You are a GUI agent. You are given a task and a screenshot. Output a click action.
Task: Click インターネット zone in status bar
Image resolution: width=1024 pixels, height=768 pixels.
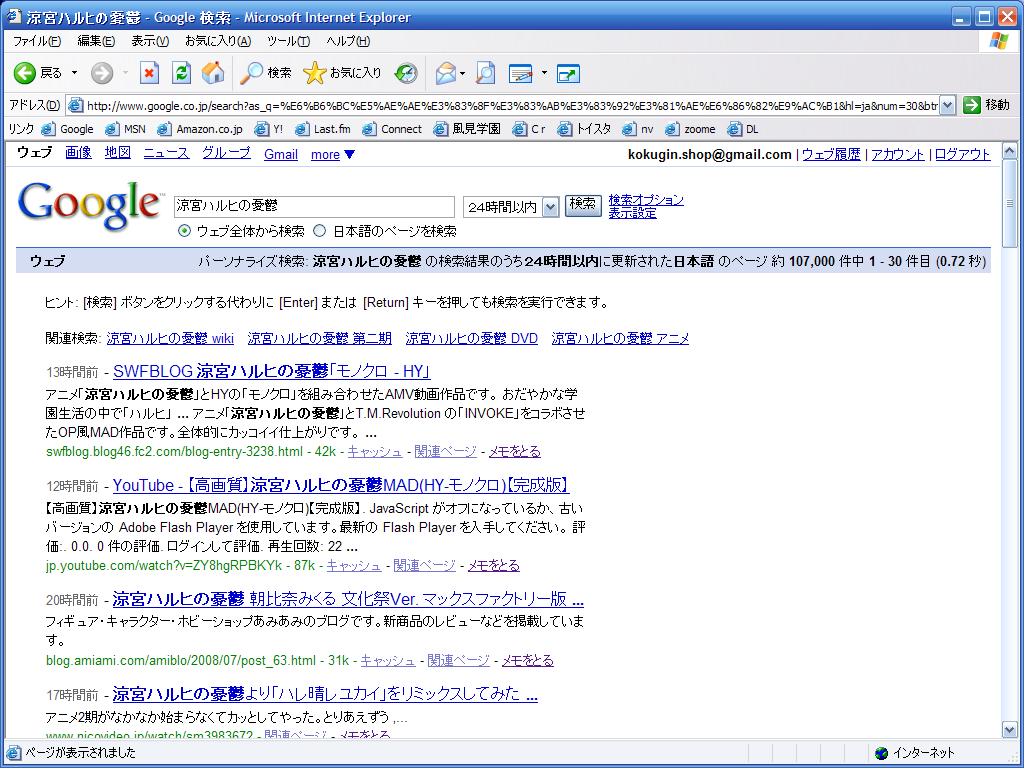pos(916,753)
